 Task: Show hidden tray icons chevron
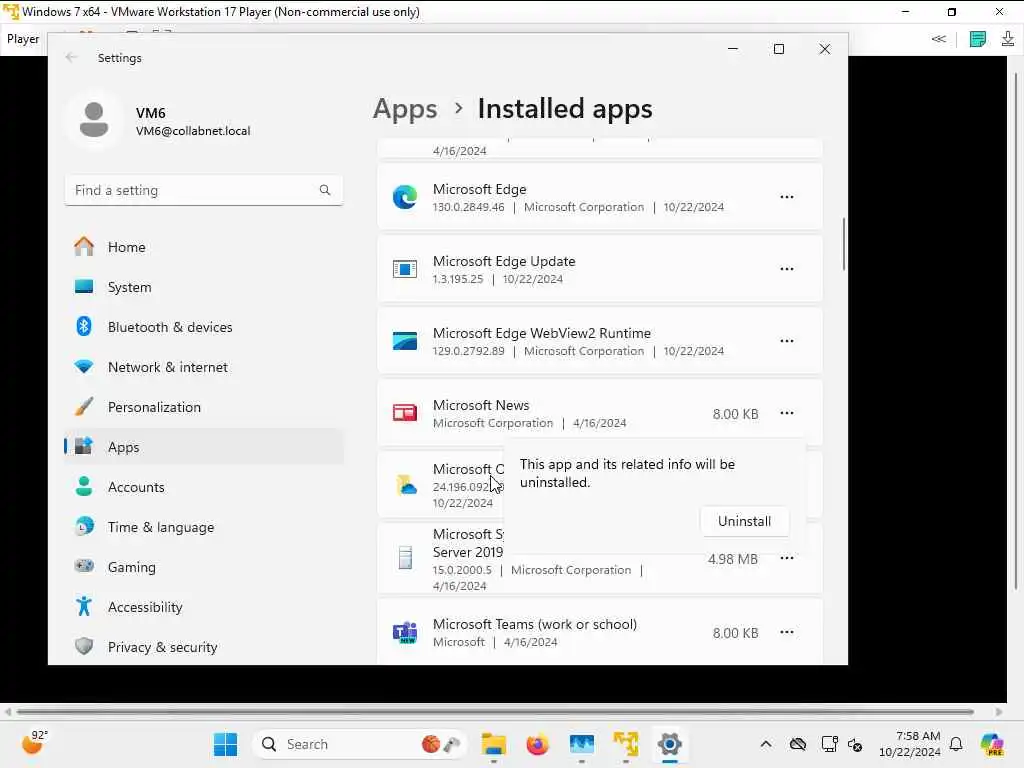[x=766, y=744]
